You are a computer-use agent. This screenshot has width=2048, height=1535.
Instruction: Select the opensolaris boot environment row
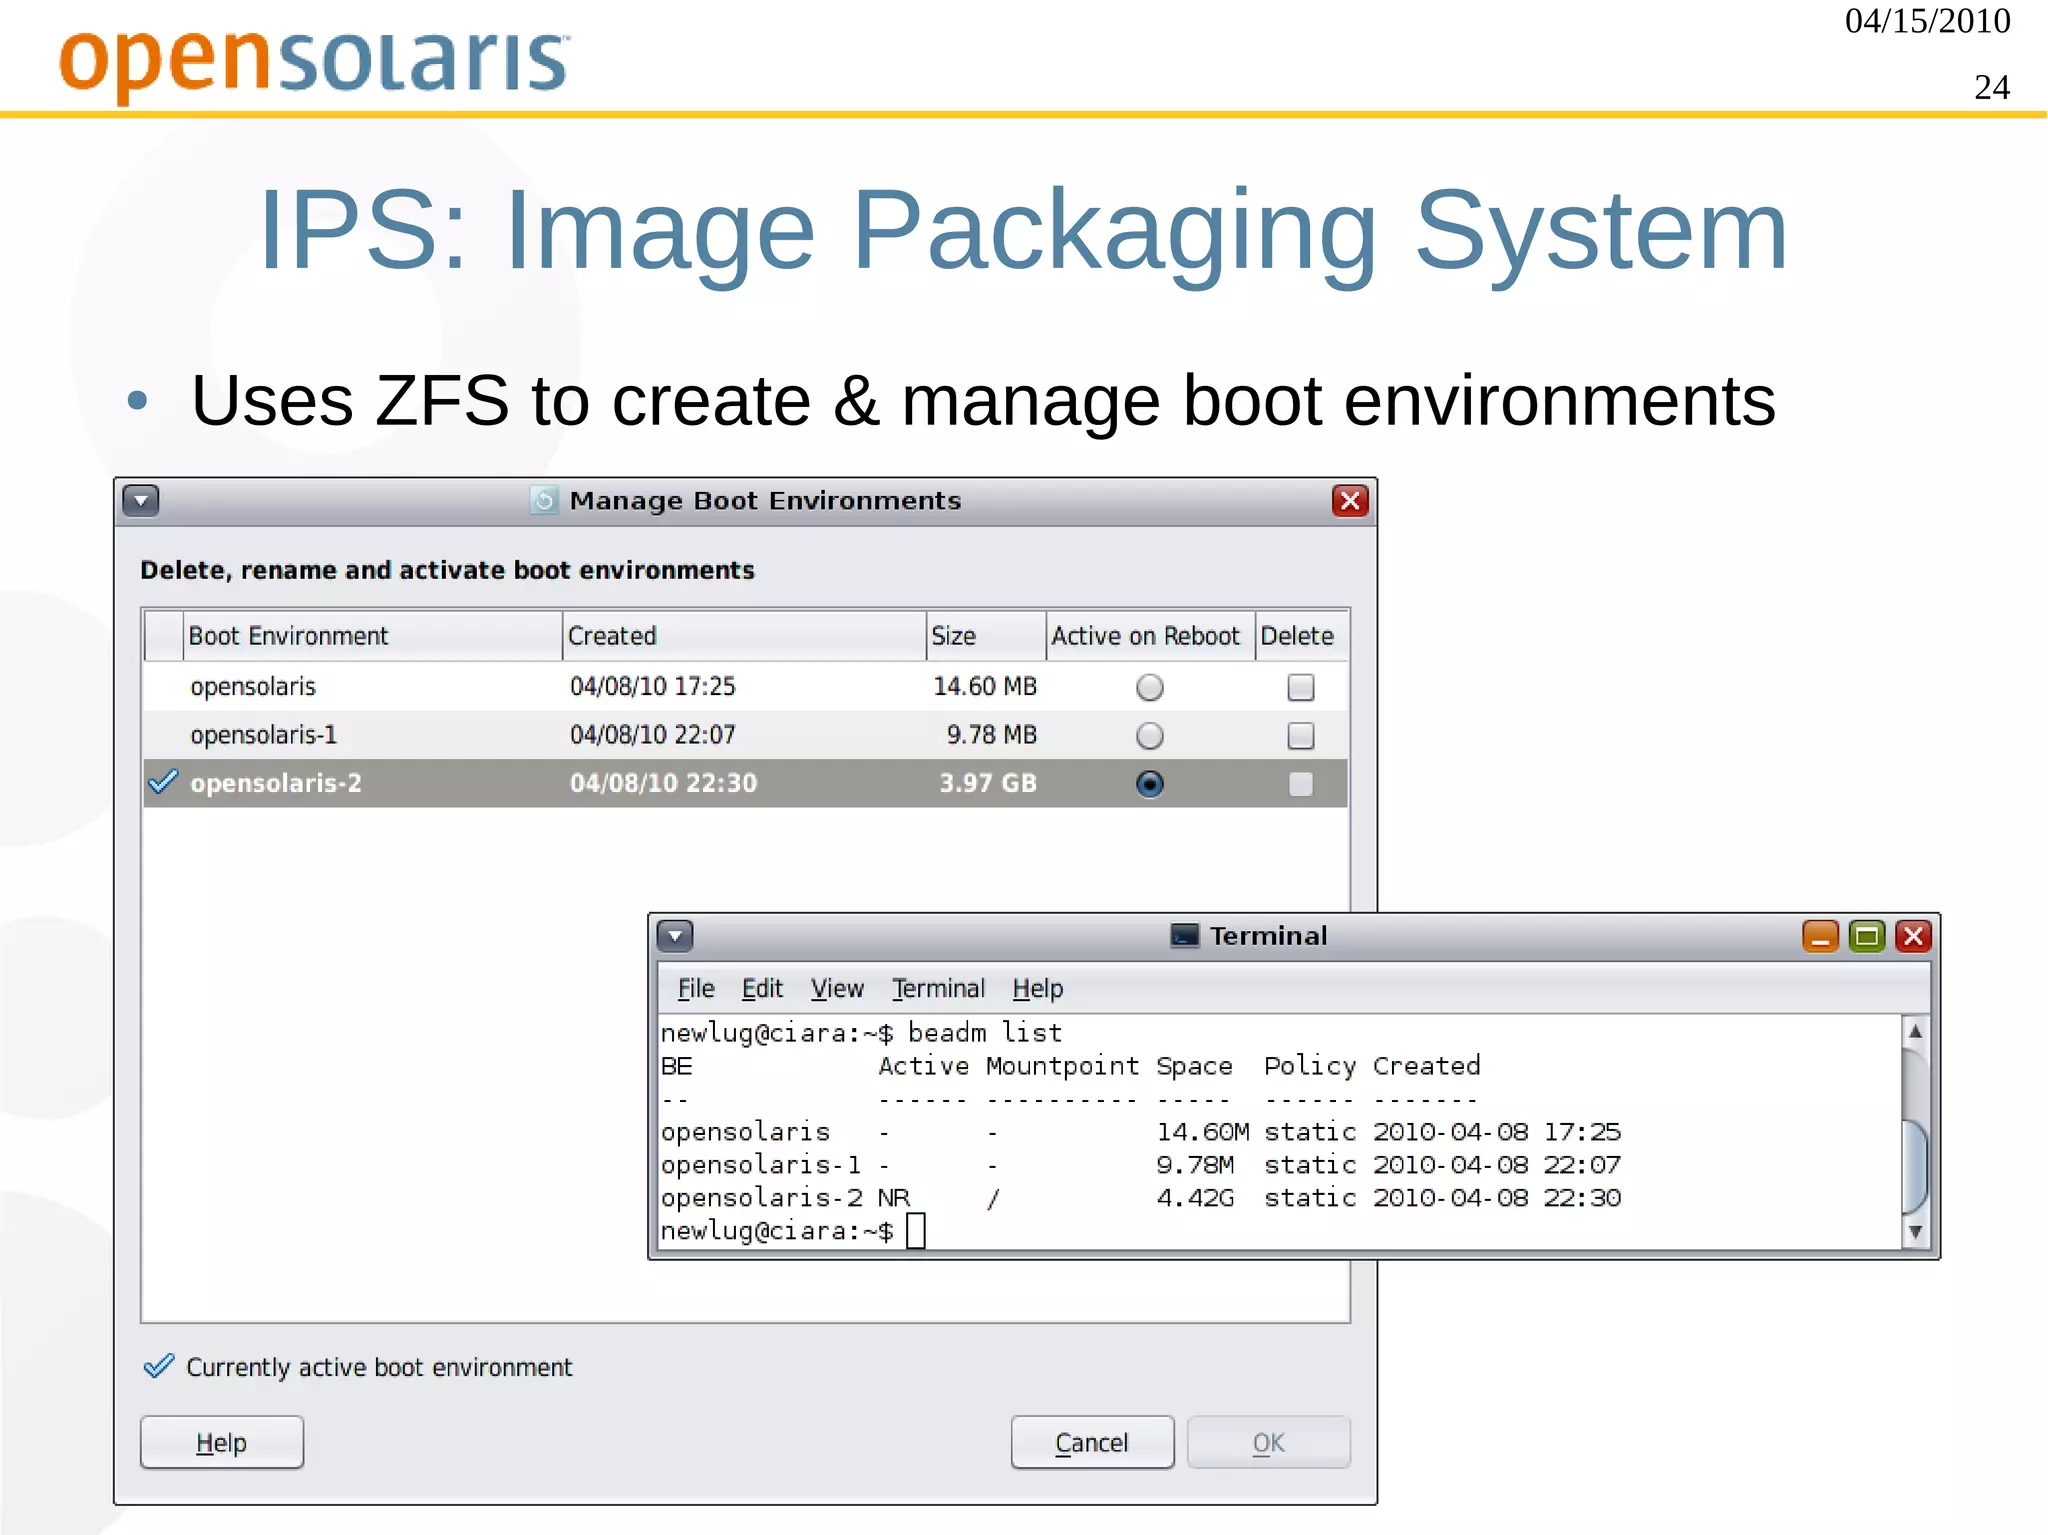click(745, 687)
